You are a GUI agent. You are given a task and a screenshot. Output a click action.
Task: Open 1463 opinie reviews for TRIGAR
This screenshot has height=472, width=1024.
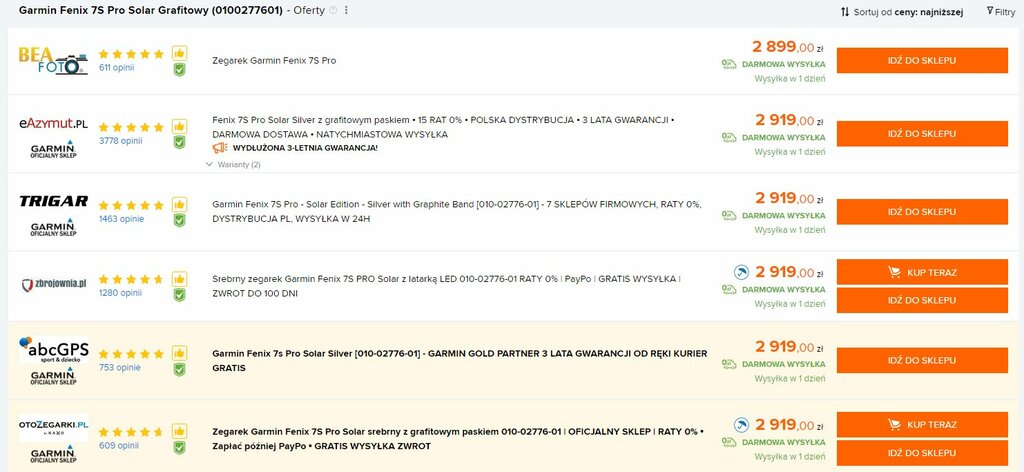tap(121, 219)
